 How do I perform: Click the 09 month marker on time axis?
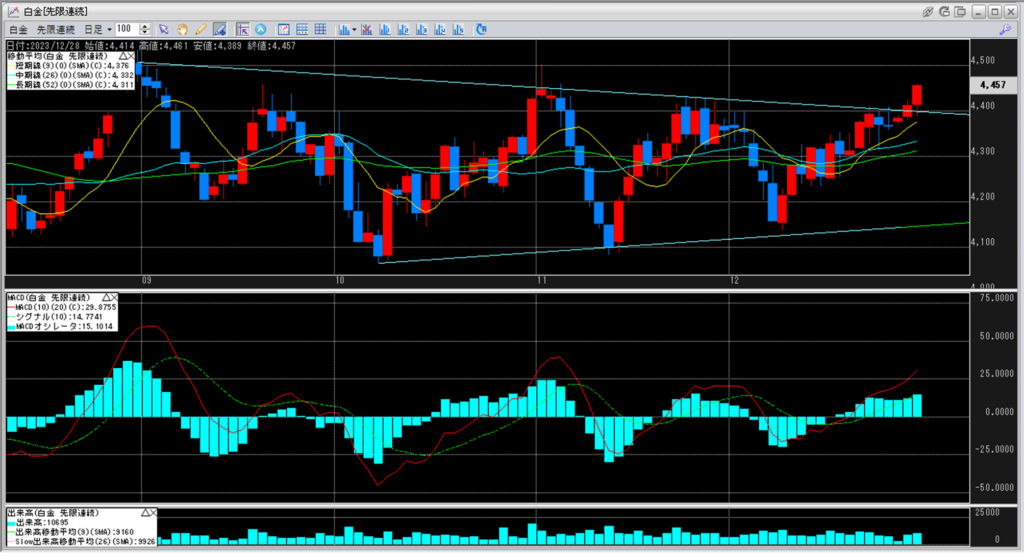(147, 281)
